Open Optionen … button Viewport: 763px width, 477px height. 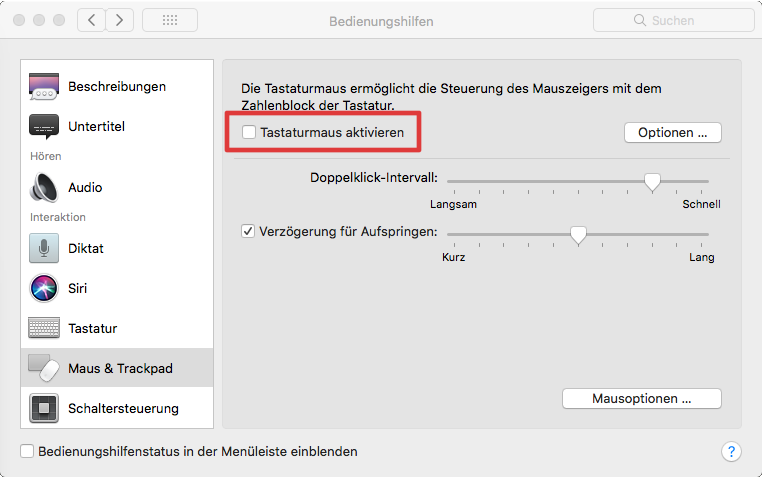[x=672, y=132]
